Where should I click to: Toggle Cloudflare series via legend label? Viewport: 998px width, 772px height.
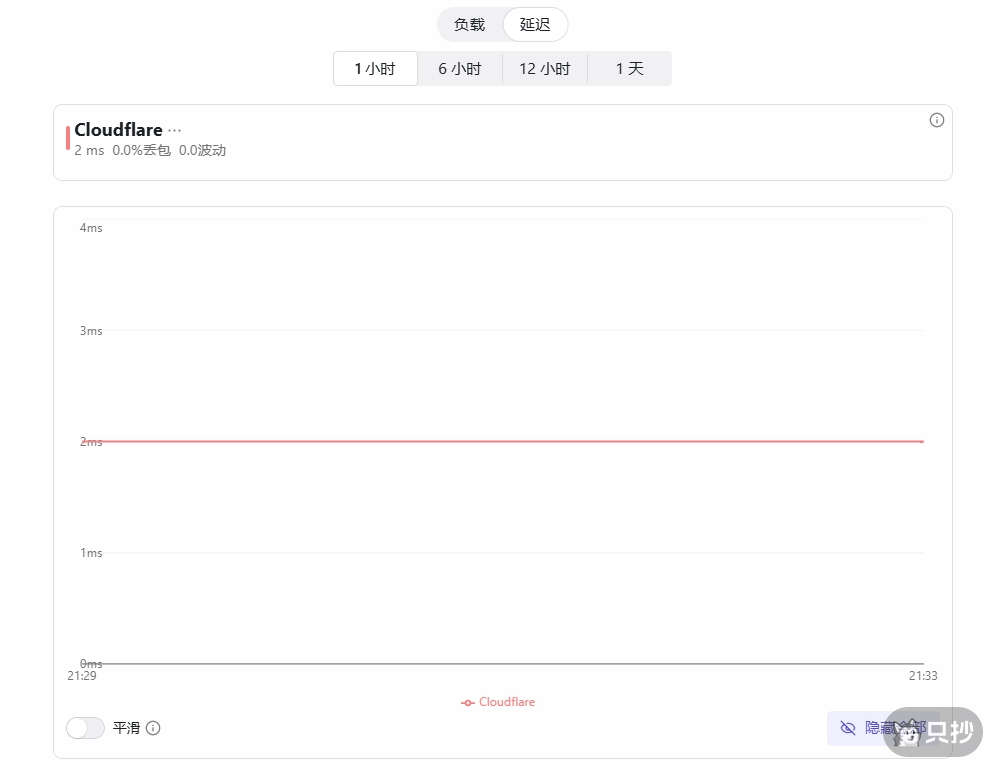507,702
